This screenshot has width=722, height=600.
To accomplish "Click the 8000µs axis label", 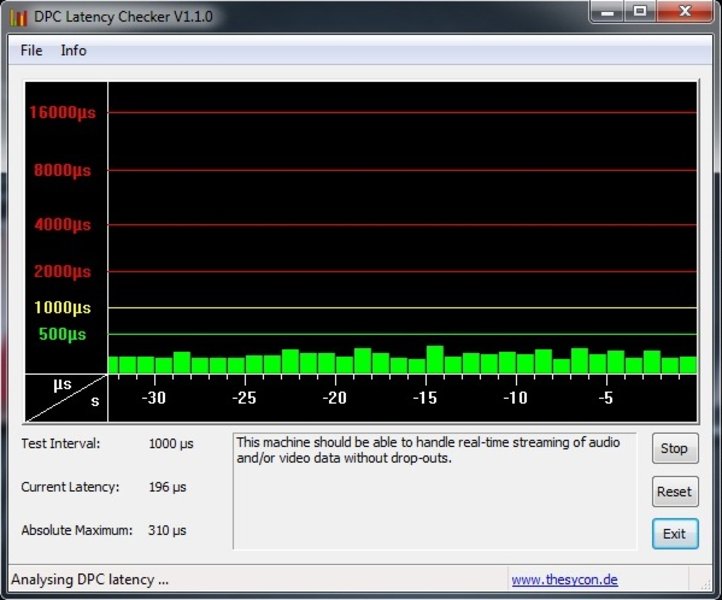I will 63,170.
